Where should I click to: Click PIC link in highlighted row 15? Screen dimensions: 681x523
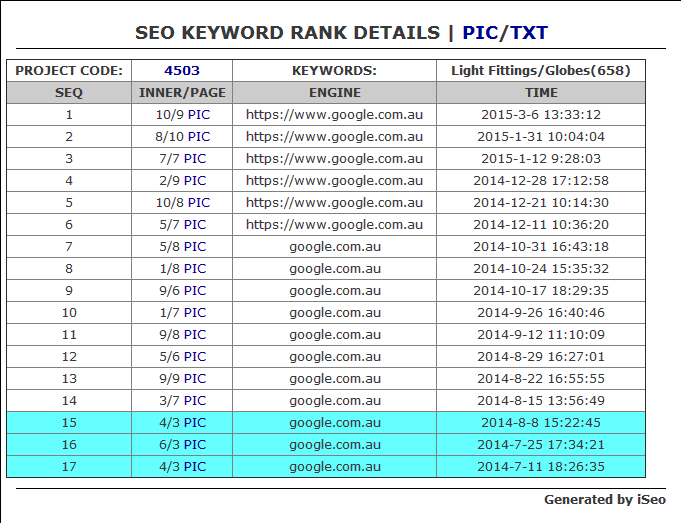coord(195,423)
